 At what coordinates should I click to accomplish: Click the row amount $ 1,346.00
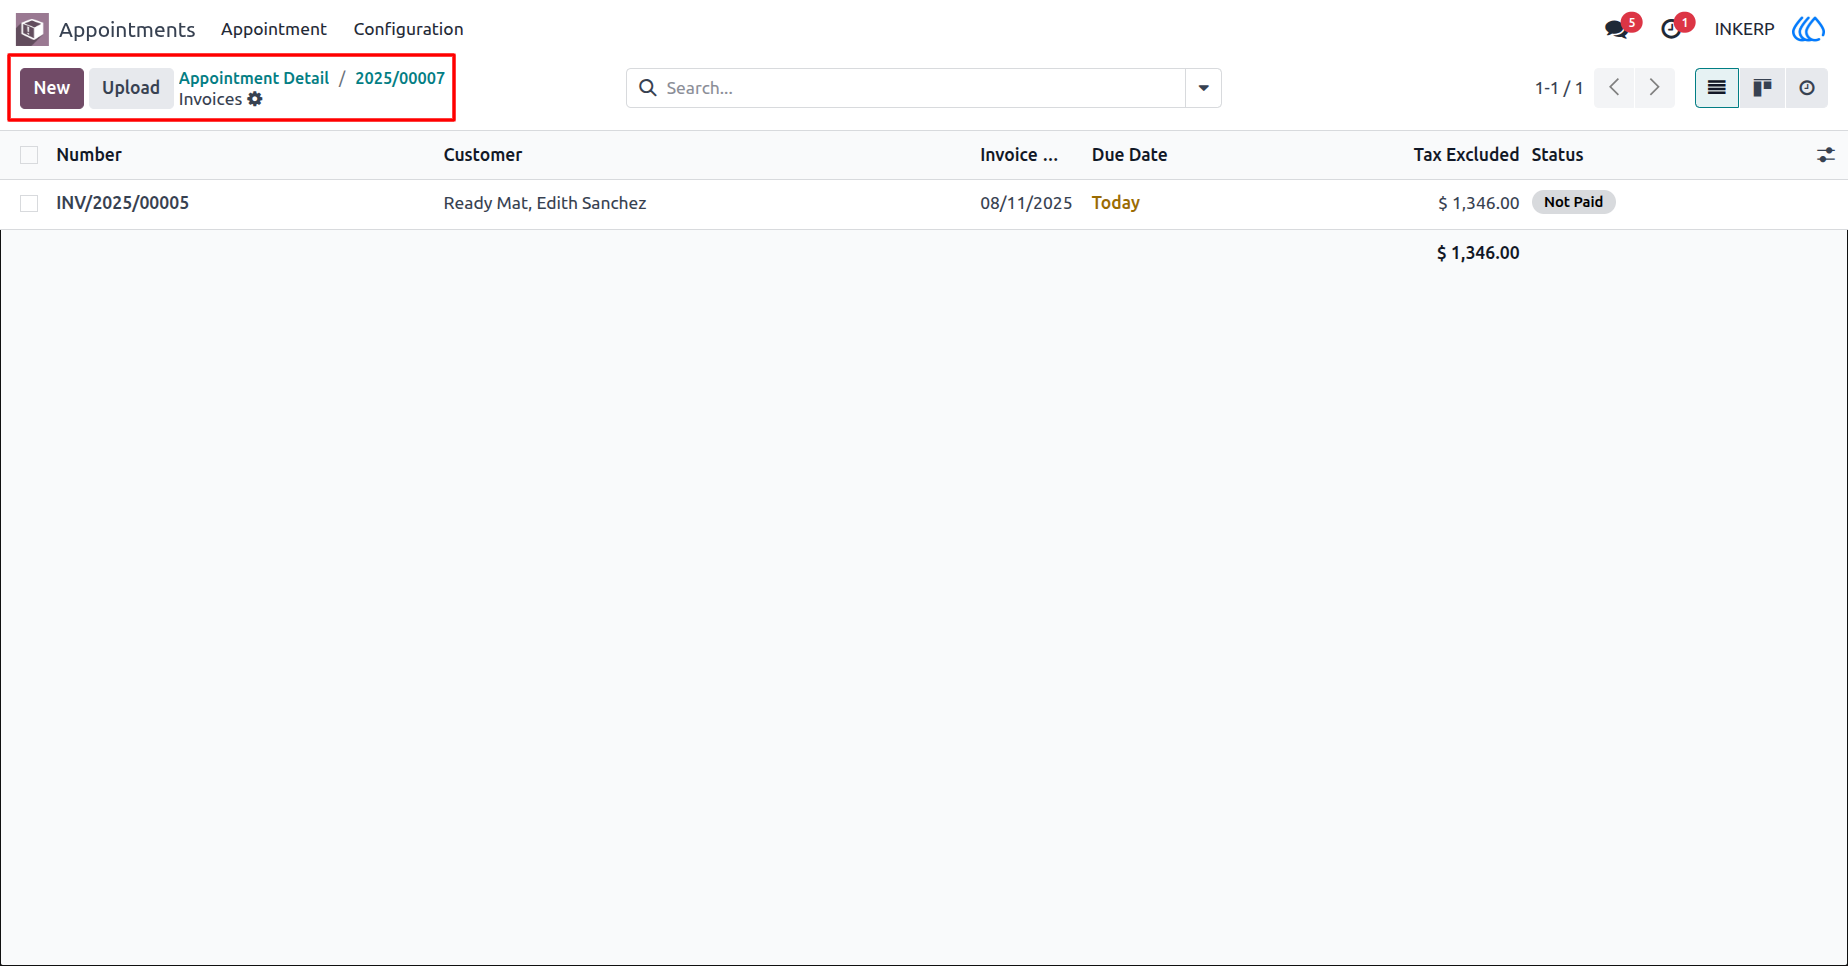click(x=1479, y=203)
